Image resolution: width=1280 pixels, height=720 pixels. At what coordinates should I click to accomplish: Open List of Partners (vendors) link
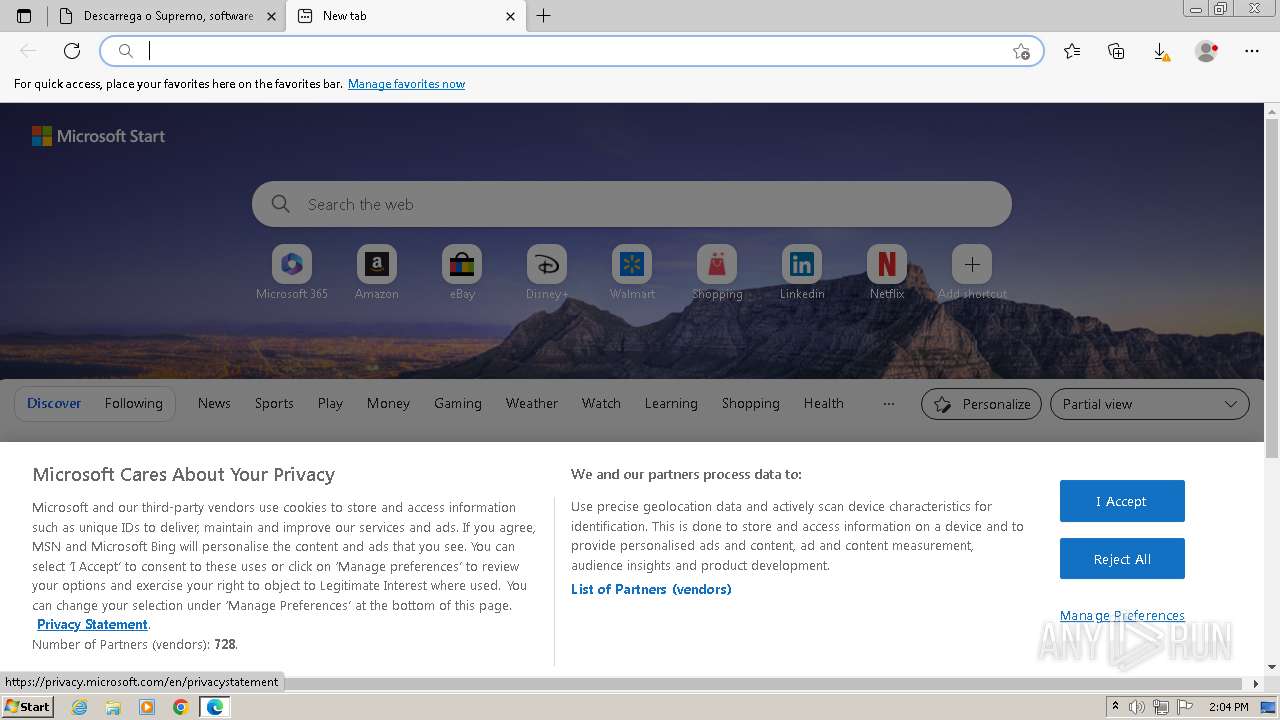[x=651, y=590]
